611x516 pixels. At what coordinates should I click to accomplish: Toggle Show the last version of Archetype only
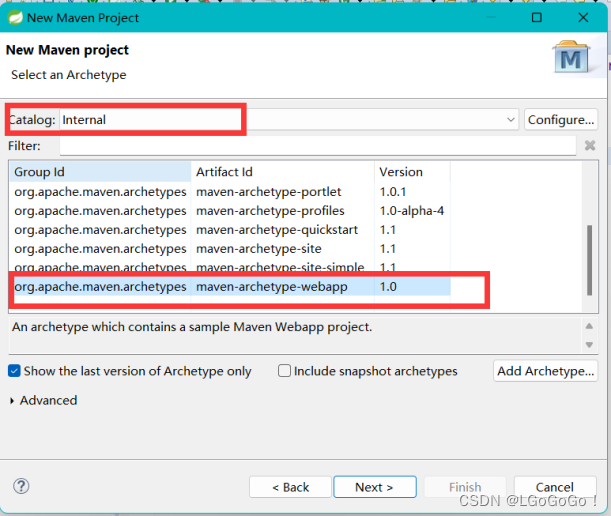pyautogui.click(x=14, y=371)
